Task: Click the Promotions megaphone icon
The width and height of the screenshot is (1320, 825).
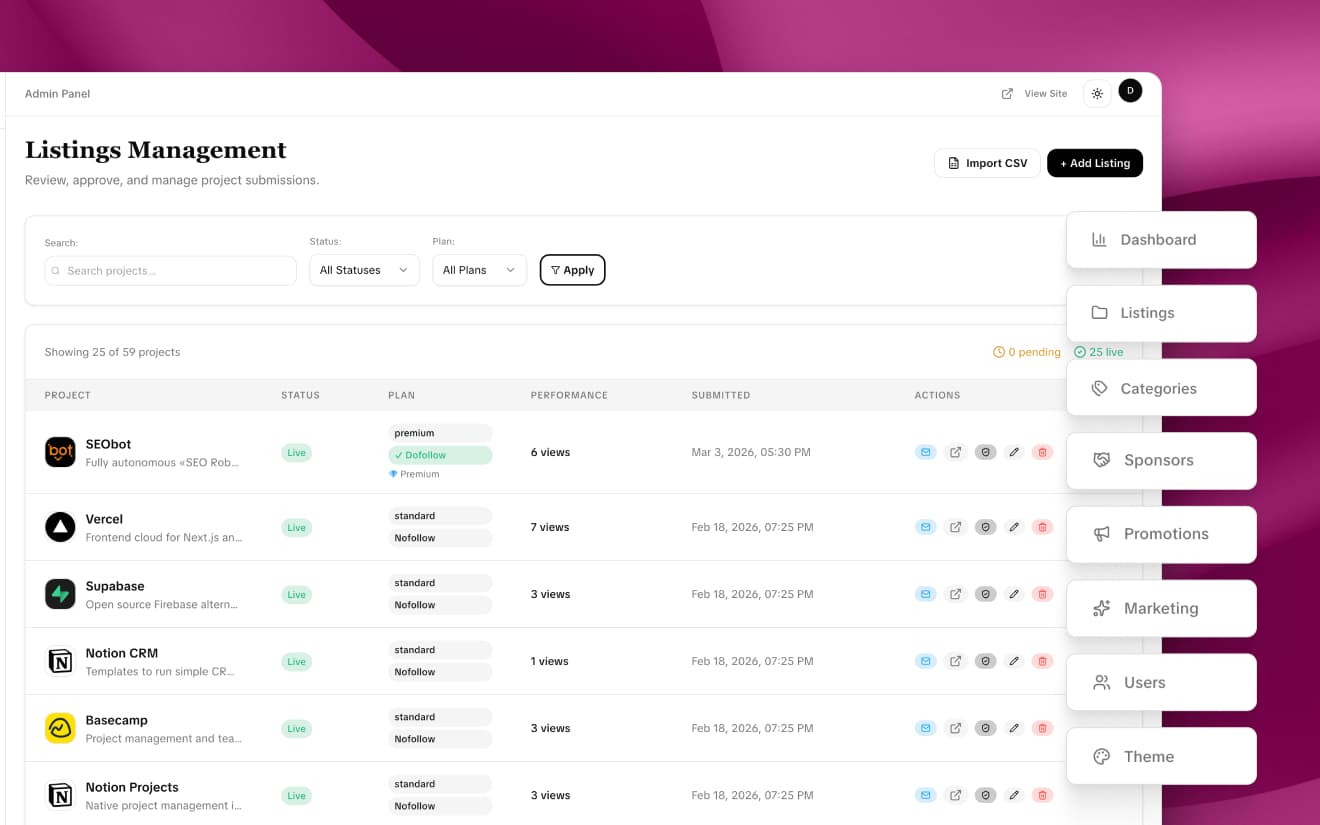Action: pyautogui.click(x=1101, y=534)
